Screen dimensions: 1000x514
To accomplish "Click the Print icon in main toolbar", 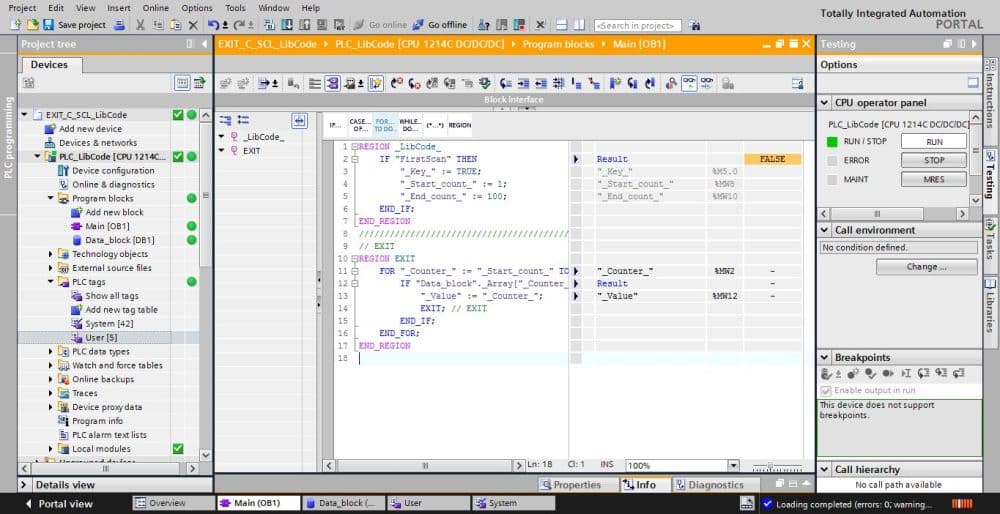I will (x=119, y=25).
